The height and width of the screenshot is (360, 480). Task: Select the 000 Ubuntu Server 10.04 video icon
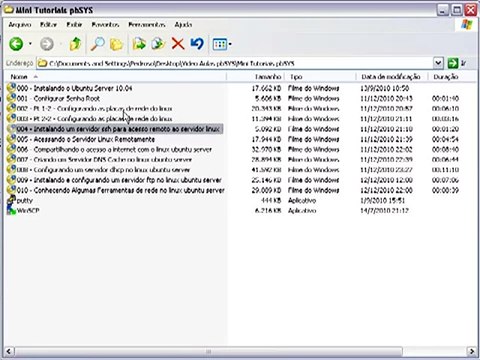11,88
